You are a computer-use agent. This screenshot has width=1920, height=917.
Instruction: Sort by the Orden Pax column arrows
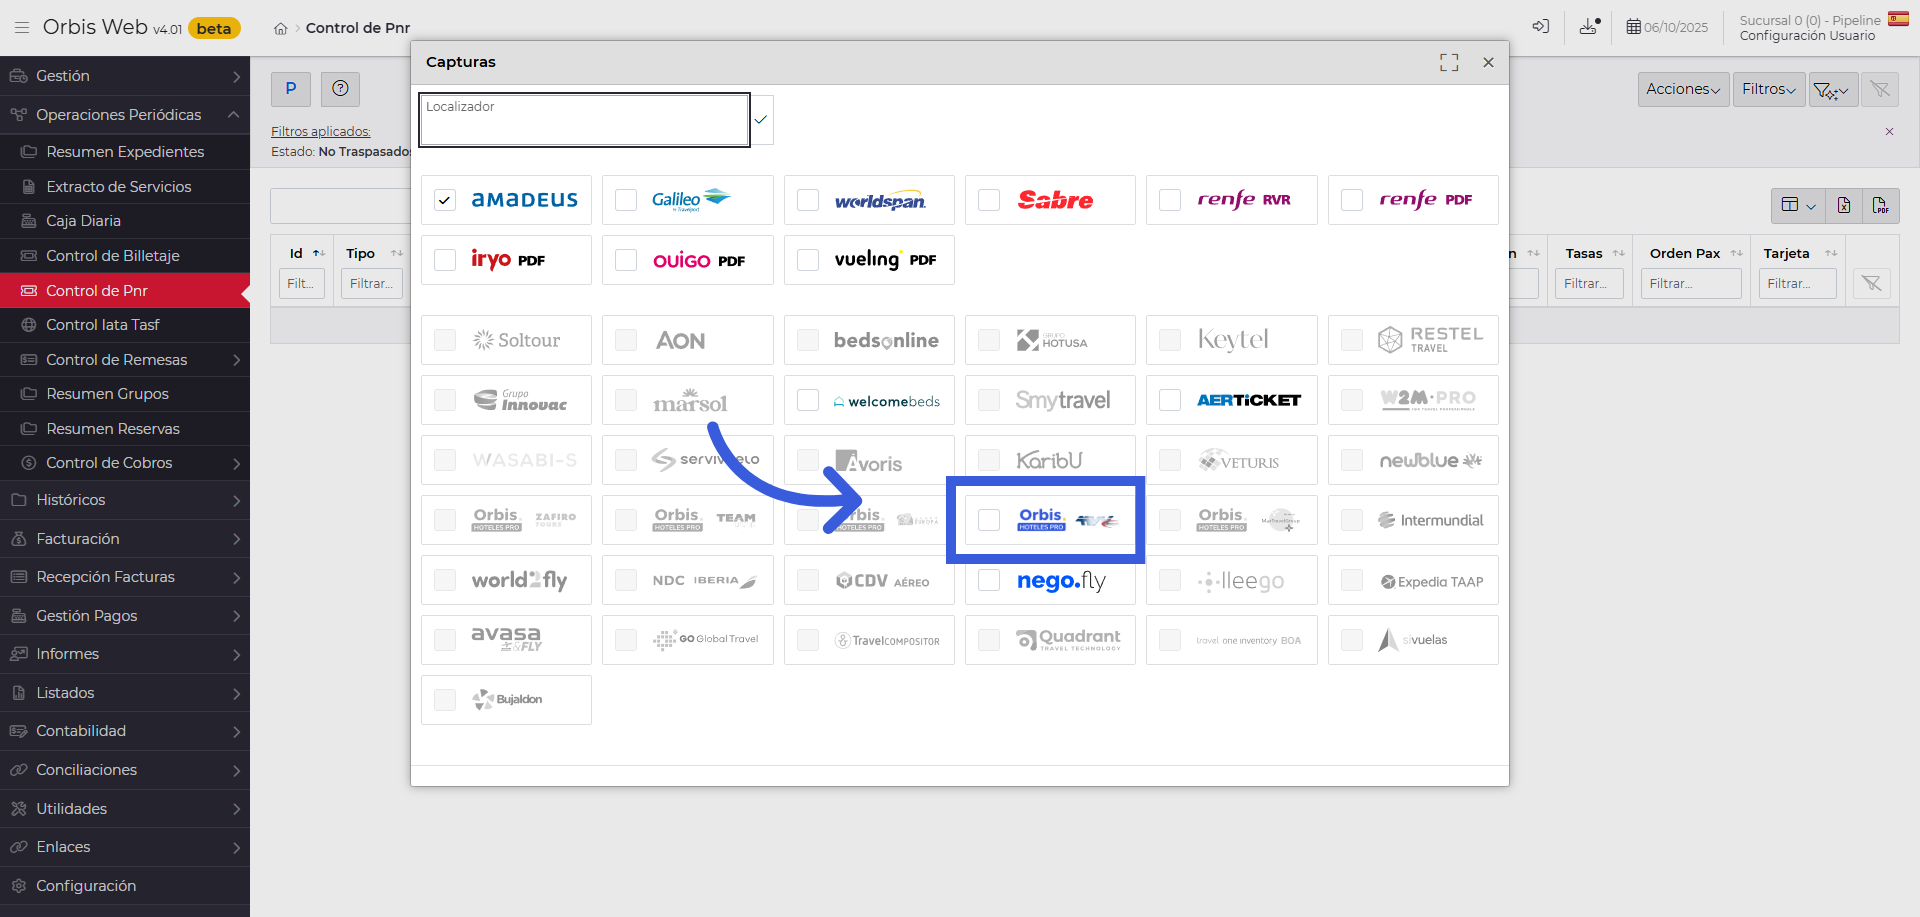pos(1737,254)
